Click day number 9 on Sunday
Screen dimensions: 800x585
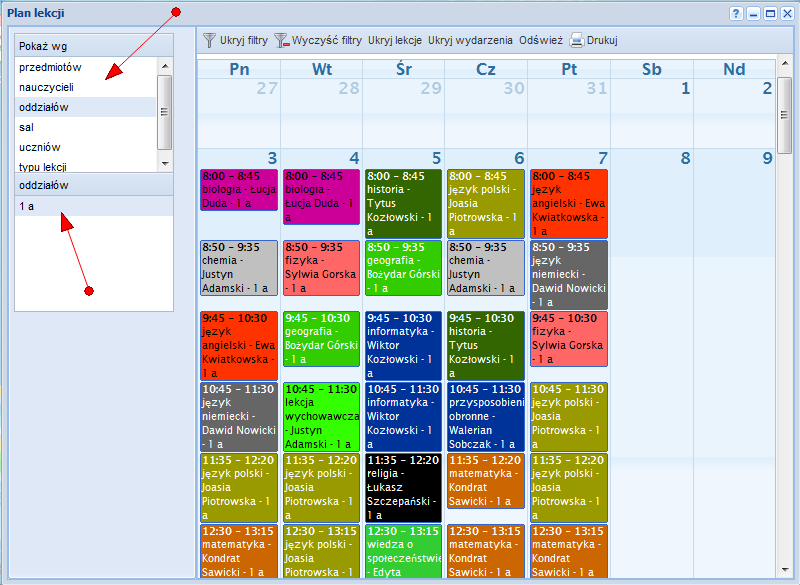[767, 158]
